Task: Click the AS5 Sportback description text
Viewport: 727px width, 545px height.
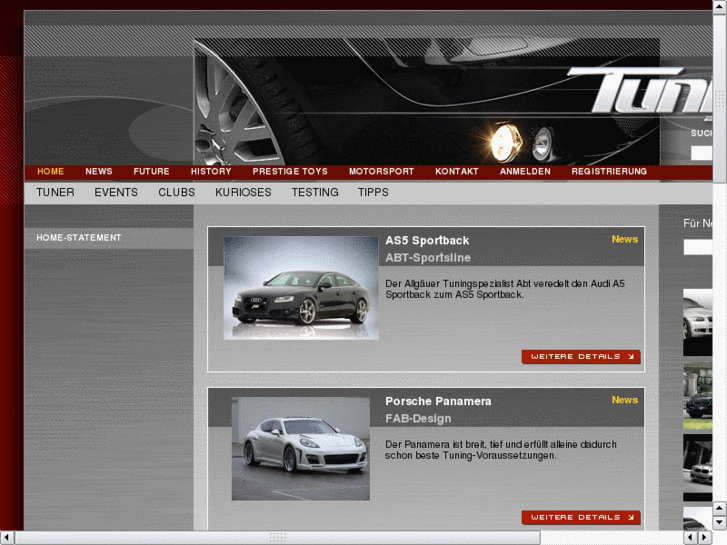Action: (505, 289)
